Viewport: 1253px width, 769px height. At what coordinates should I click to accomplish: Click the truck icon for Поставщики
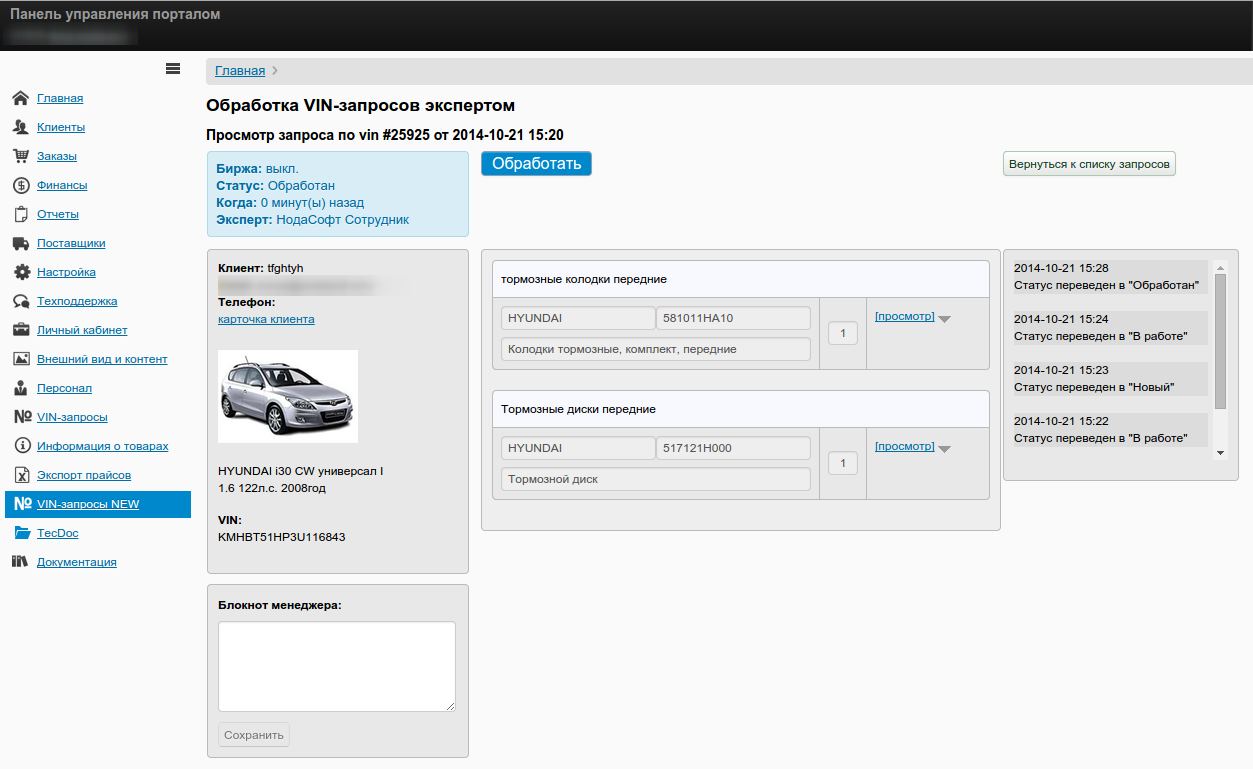tap(20, 243)
